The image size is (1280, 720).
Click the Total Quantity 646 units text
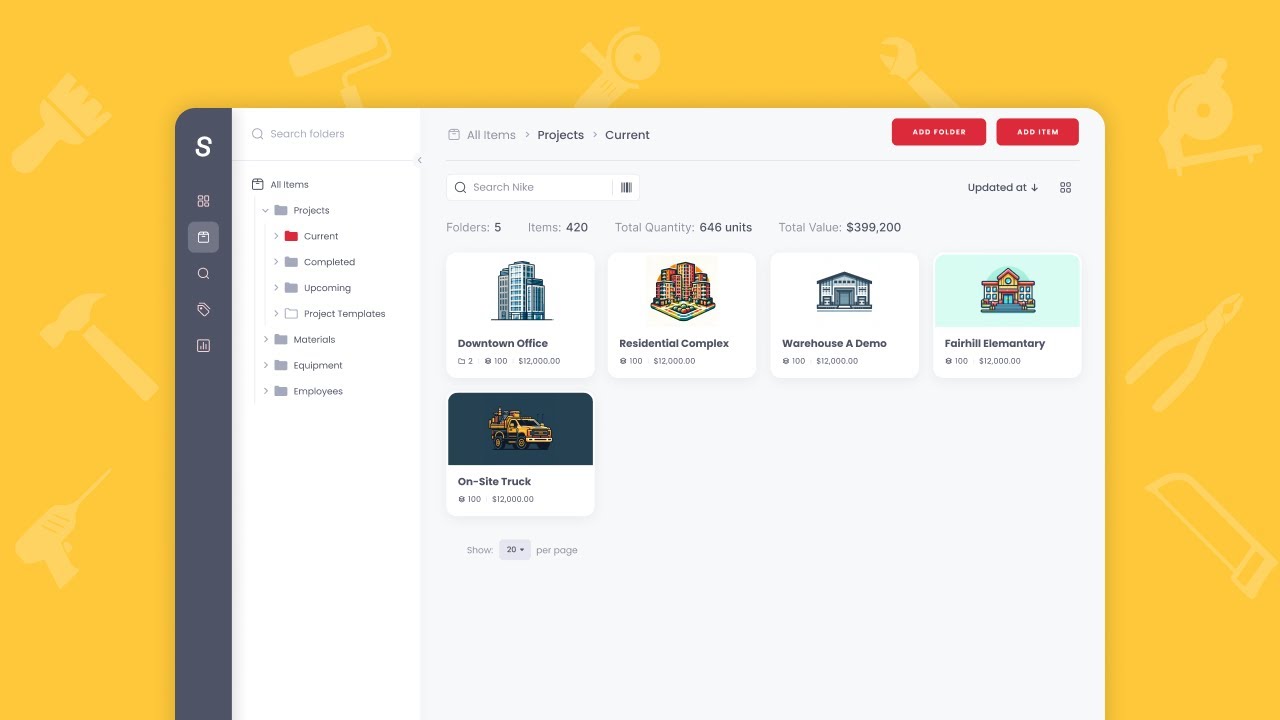click(x=683, y=228)
